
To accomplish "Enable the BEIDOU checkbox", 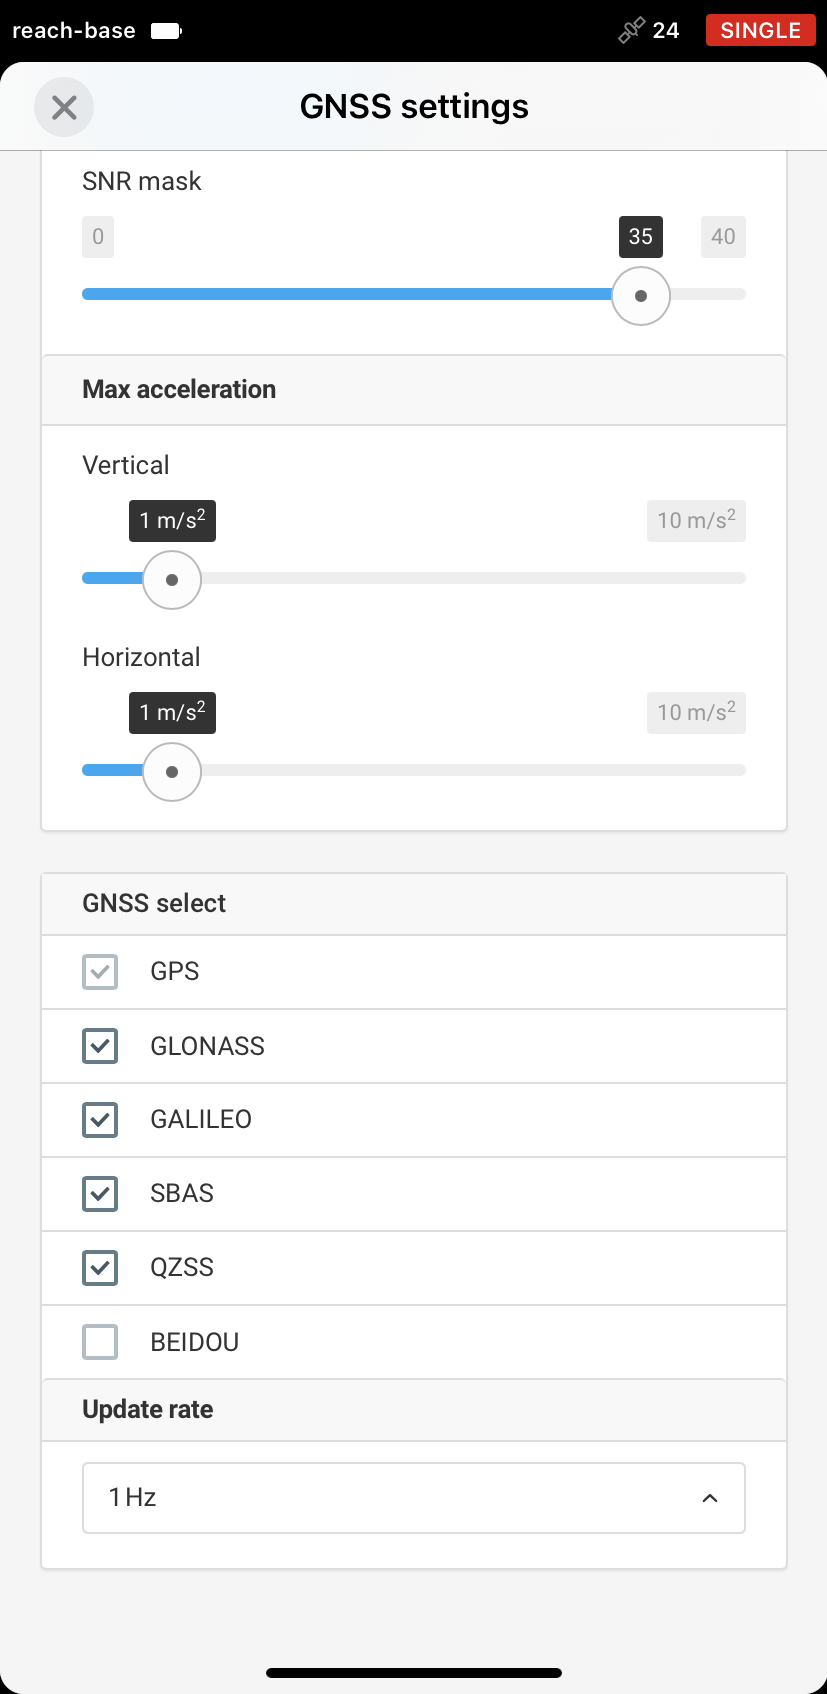I will [100, 1342].
